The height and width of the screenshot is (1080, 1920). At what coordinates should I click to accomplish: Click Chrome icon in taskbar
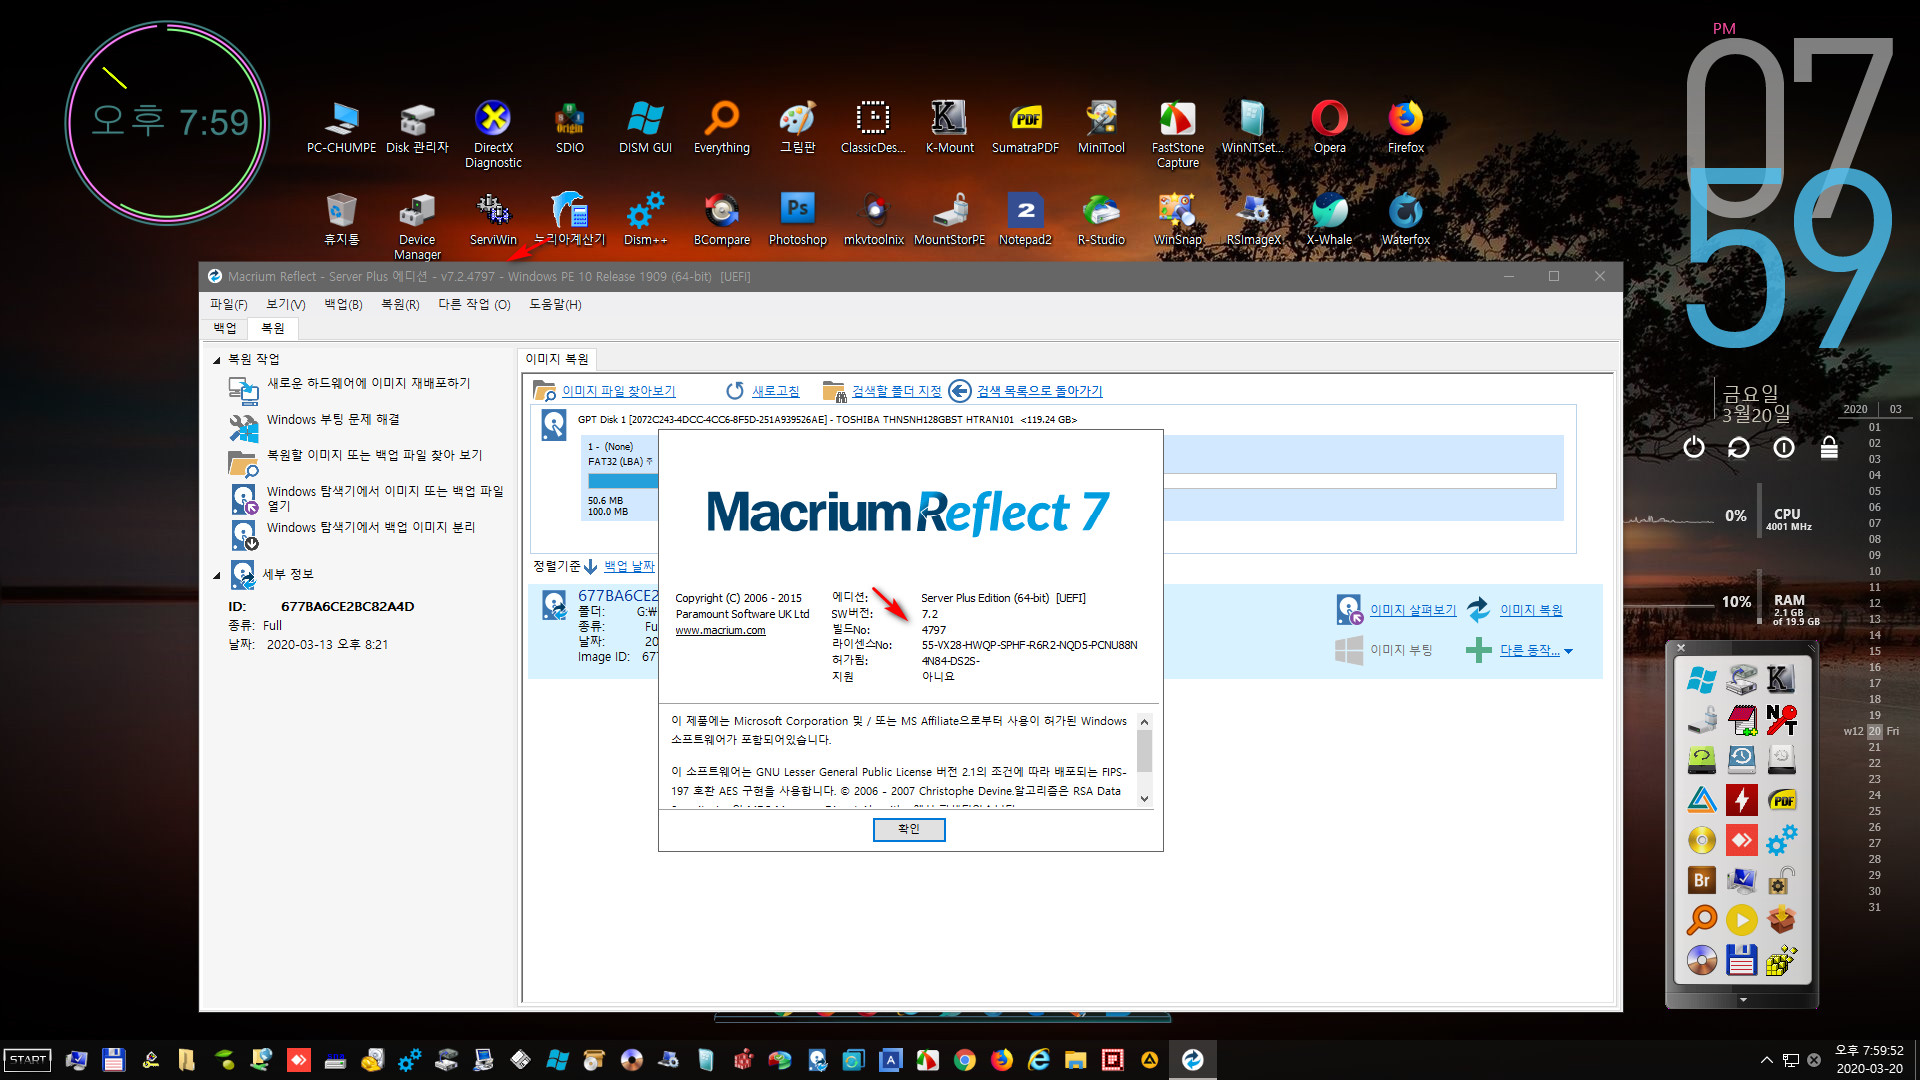[x=964, y=1060]
